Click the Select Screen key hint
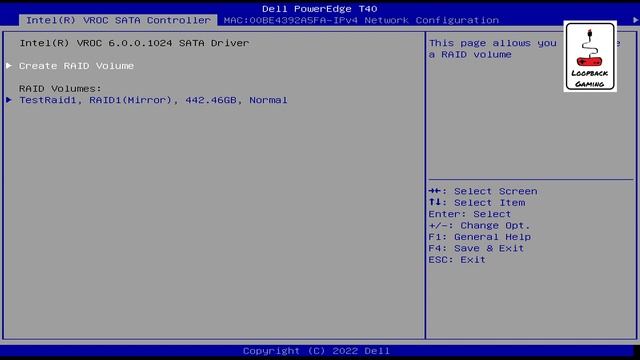The image size is (640, 360). [x=483, y=191]
